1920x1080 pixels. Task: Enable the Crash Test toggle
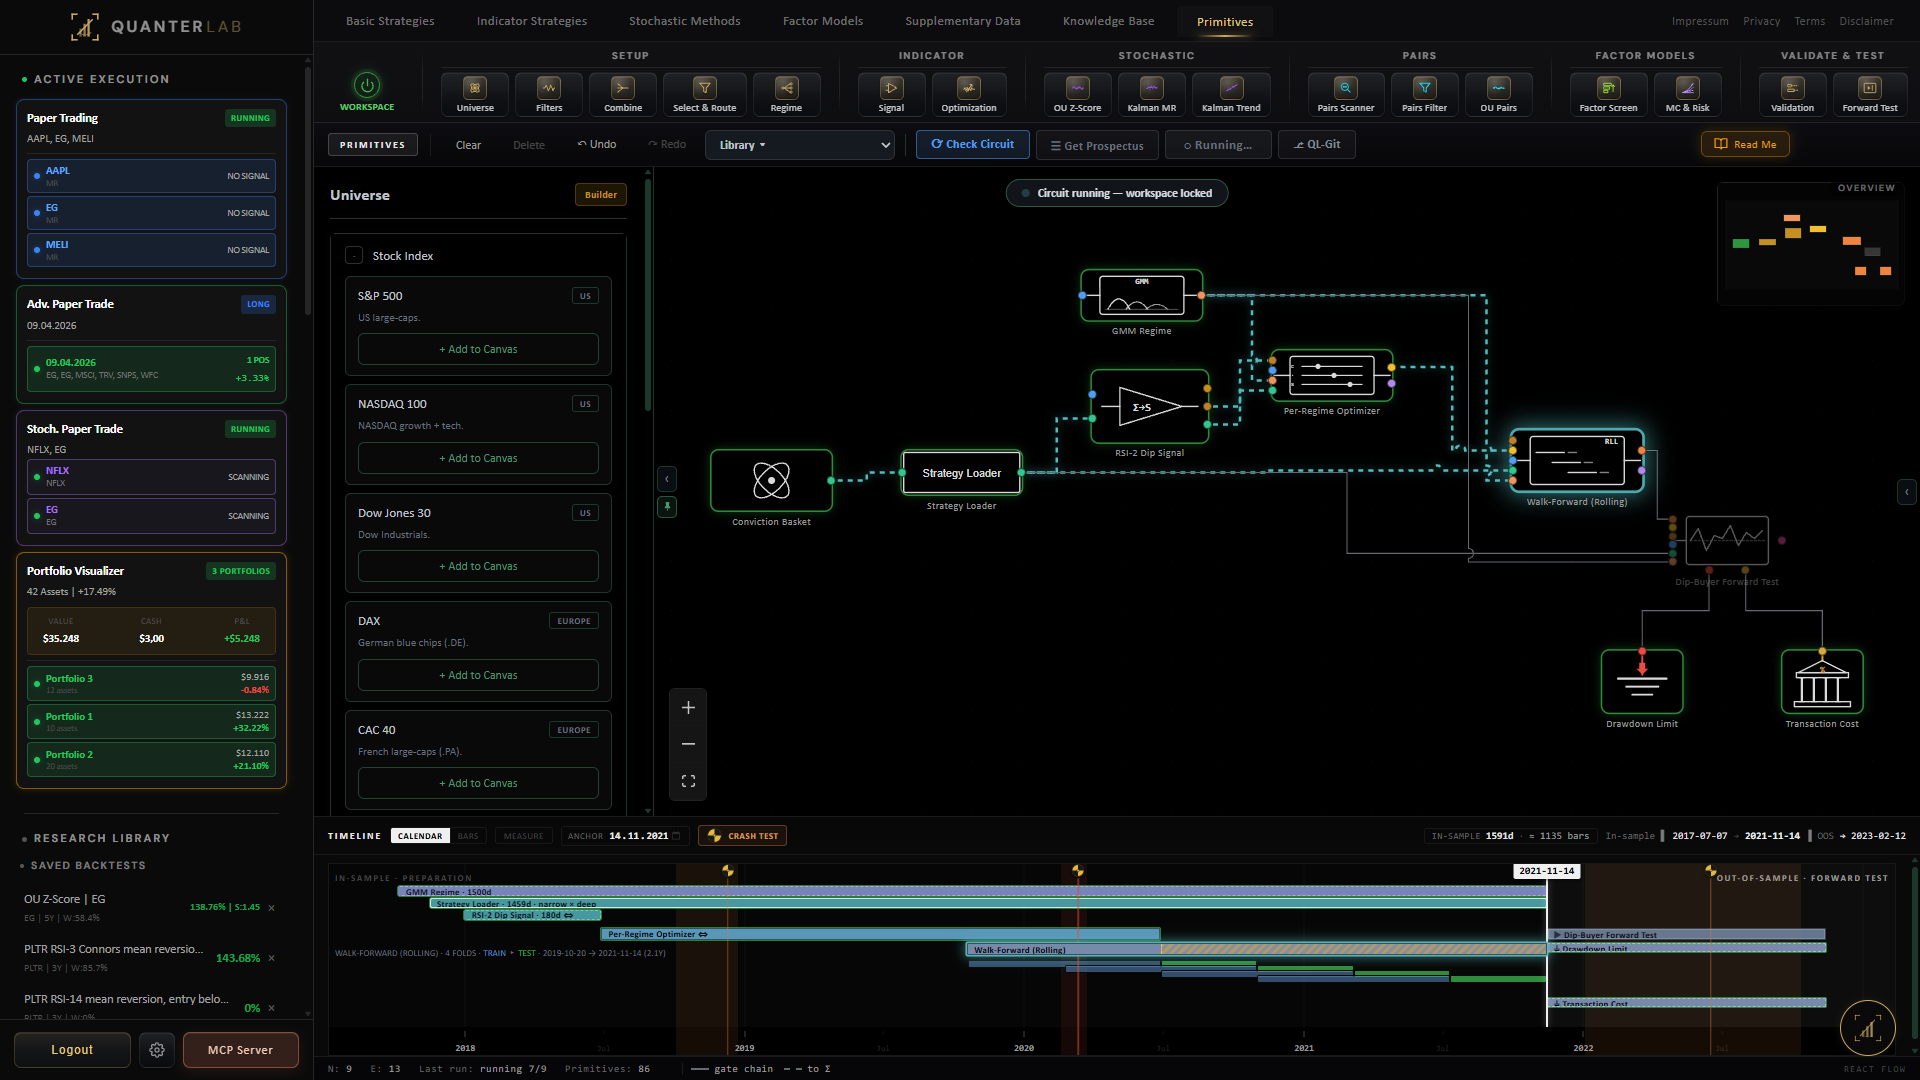point(742,836)
